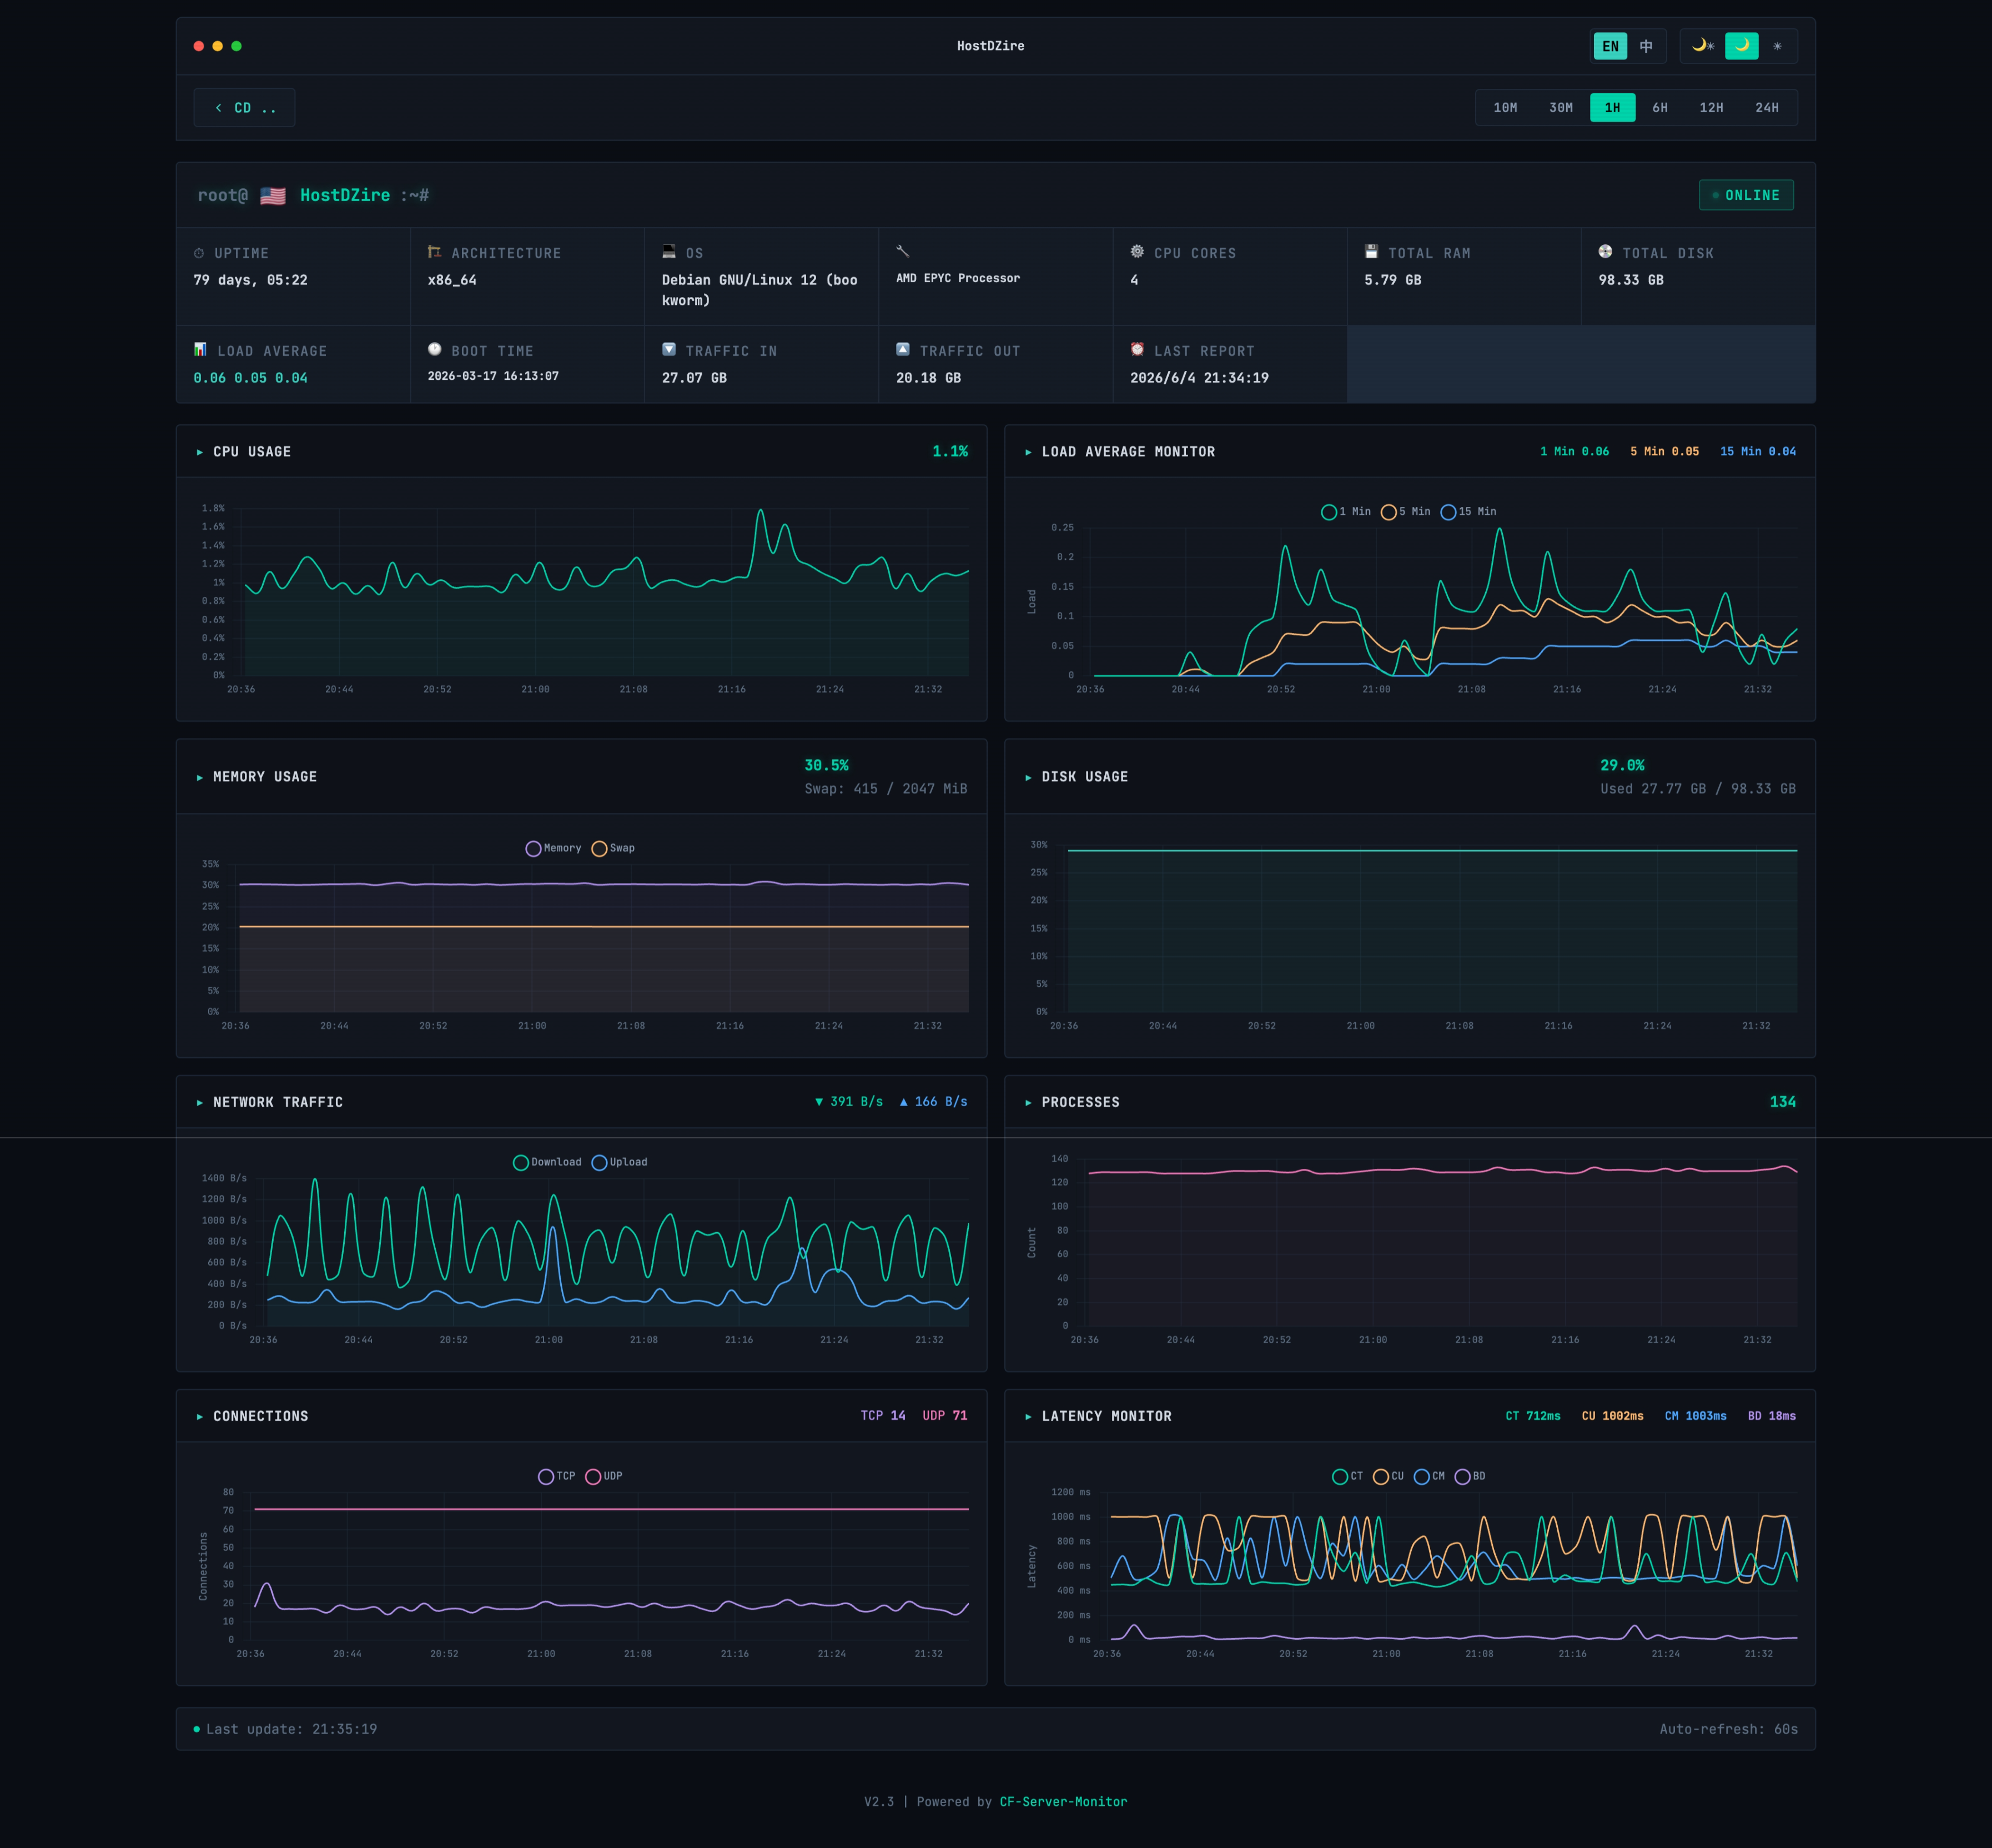Click the triangle arrow beside CPU USAGE
This screenshot has width=1992, height=1848.
(200, 453)
